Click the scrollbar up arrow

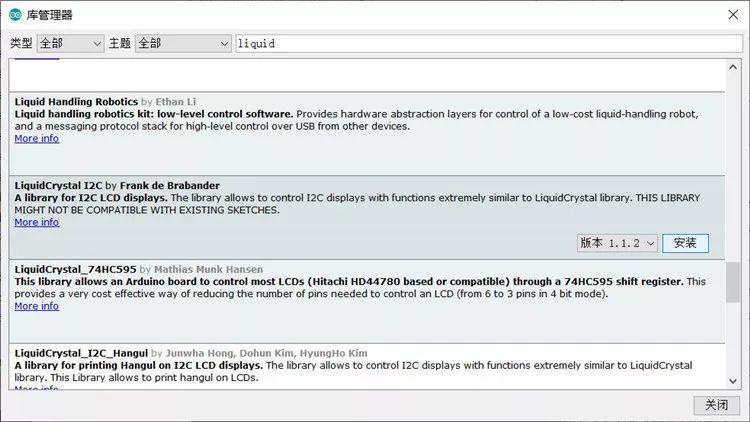pos(733,67)
